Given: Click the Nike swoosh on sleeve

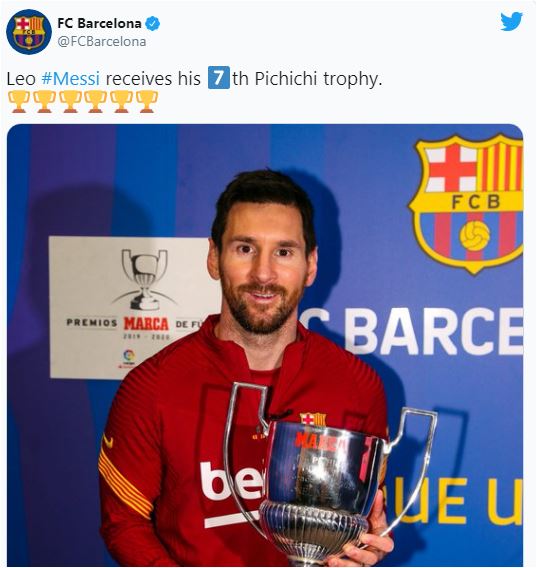Looking at the screenshot, I should tap(108, 441).
